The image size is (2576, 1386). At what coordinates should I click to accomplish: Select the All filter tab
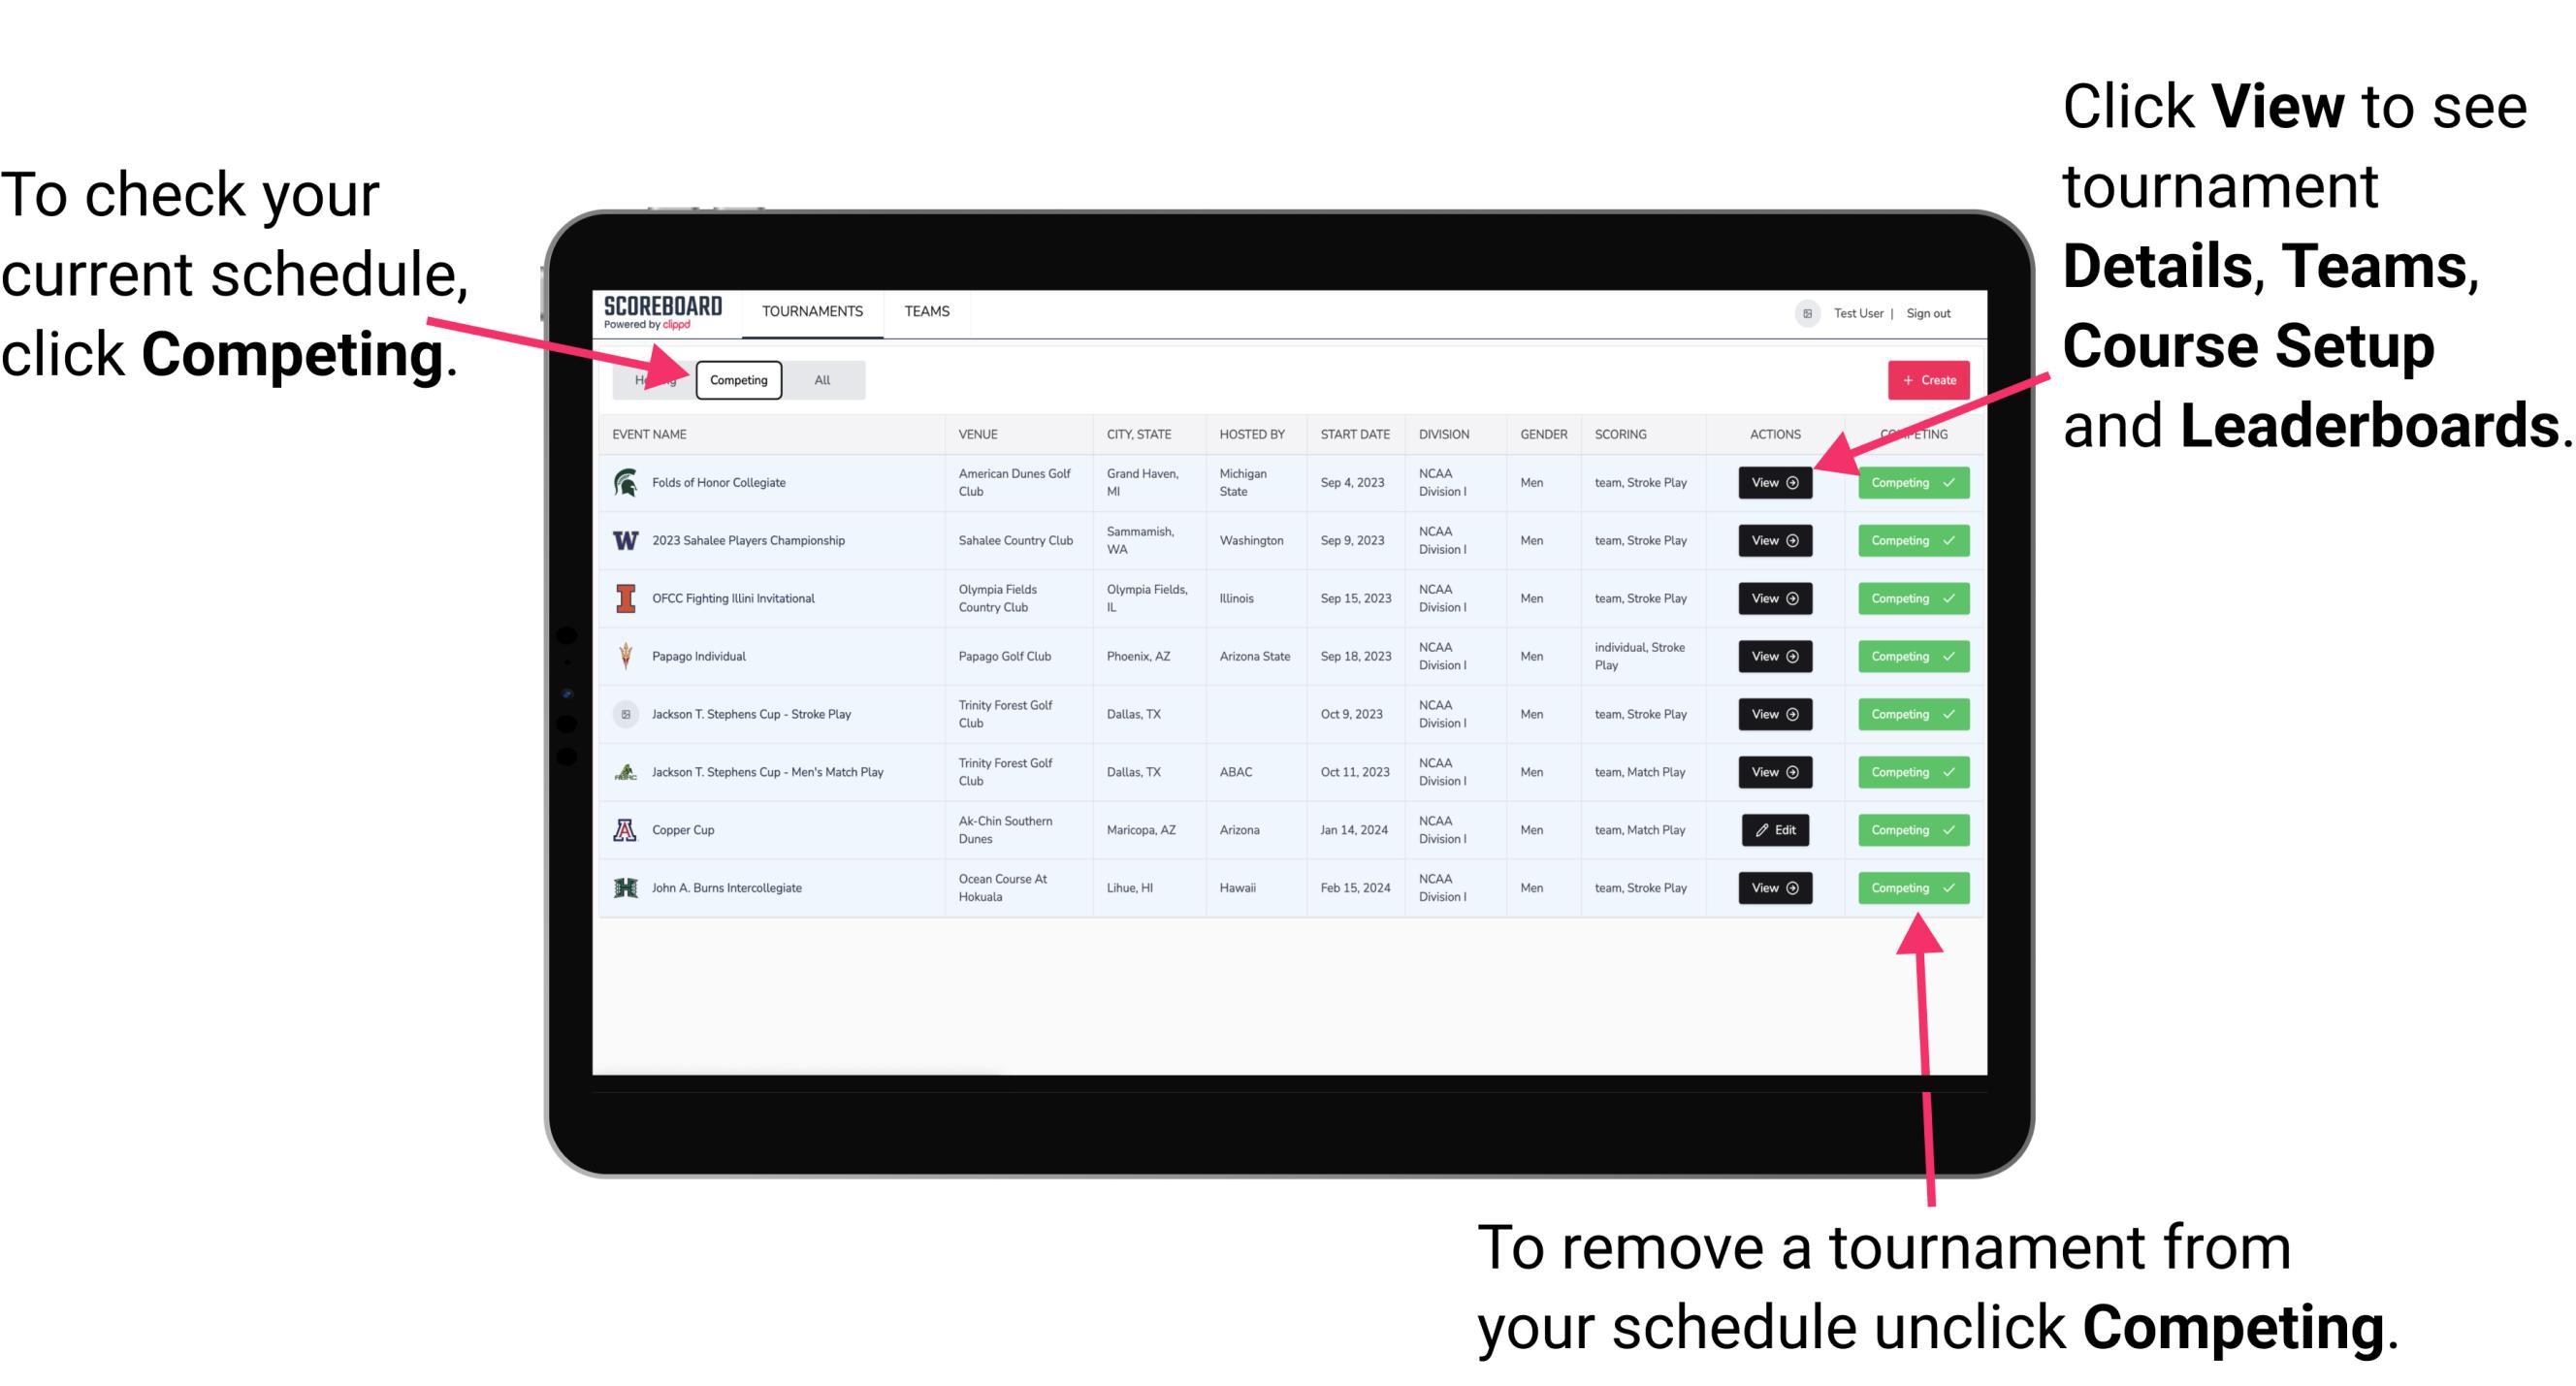pos(821,379)
